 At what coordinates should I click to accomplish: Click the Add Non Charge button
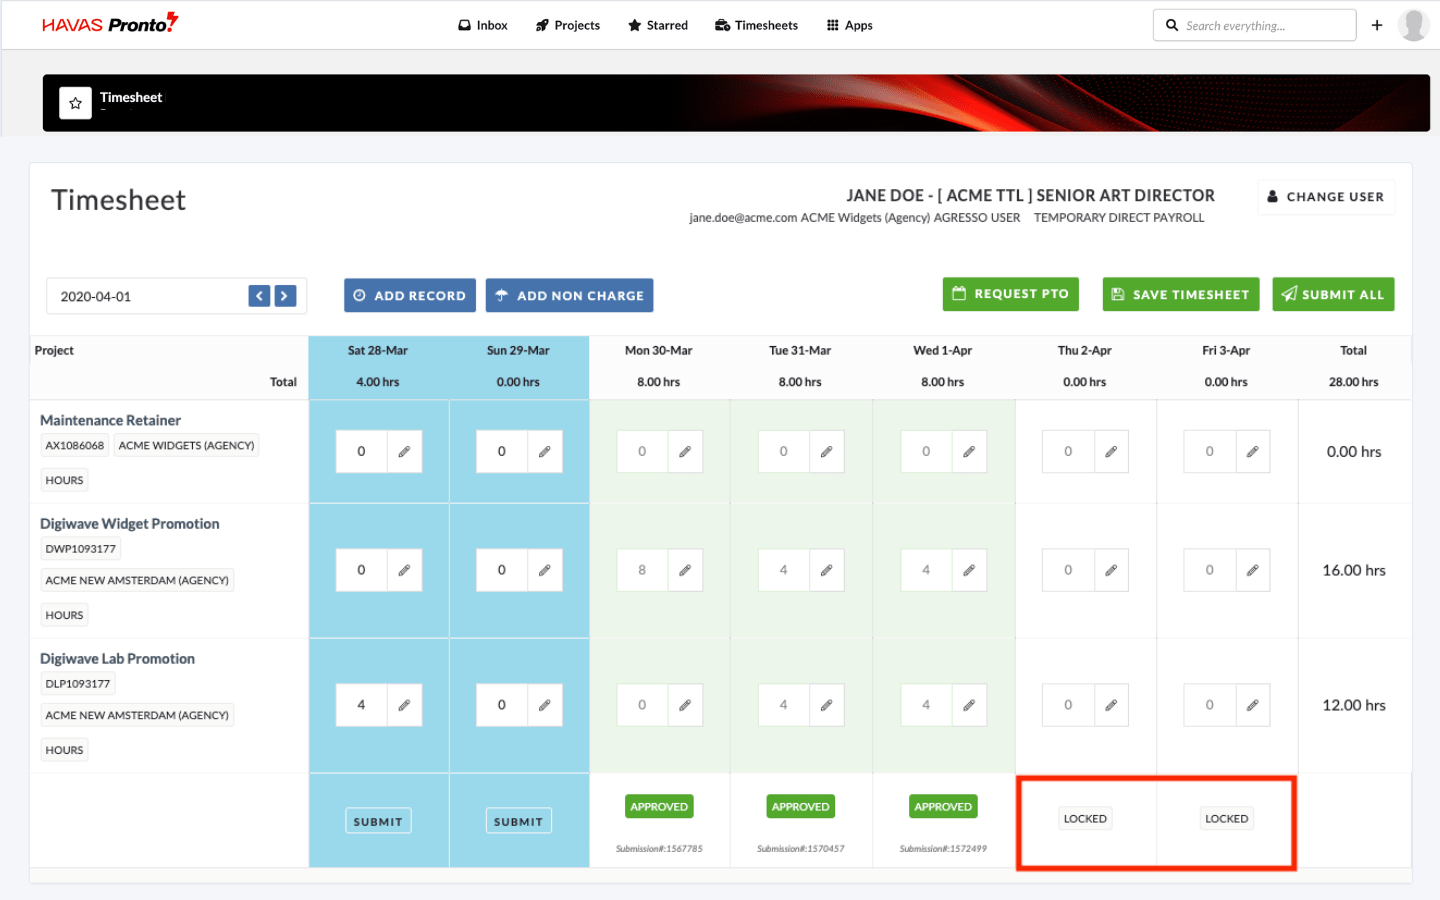click(570, 295)
